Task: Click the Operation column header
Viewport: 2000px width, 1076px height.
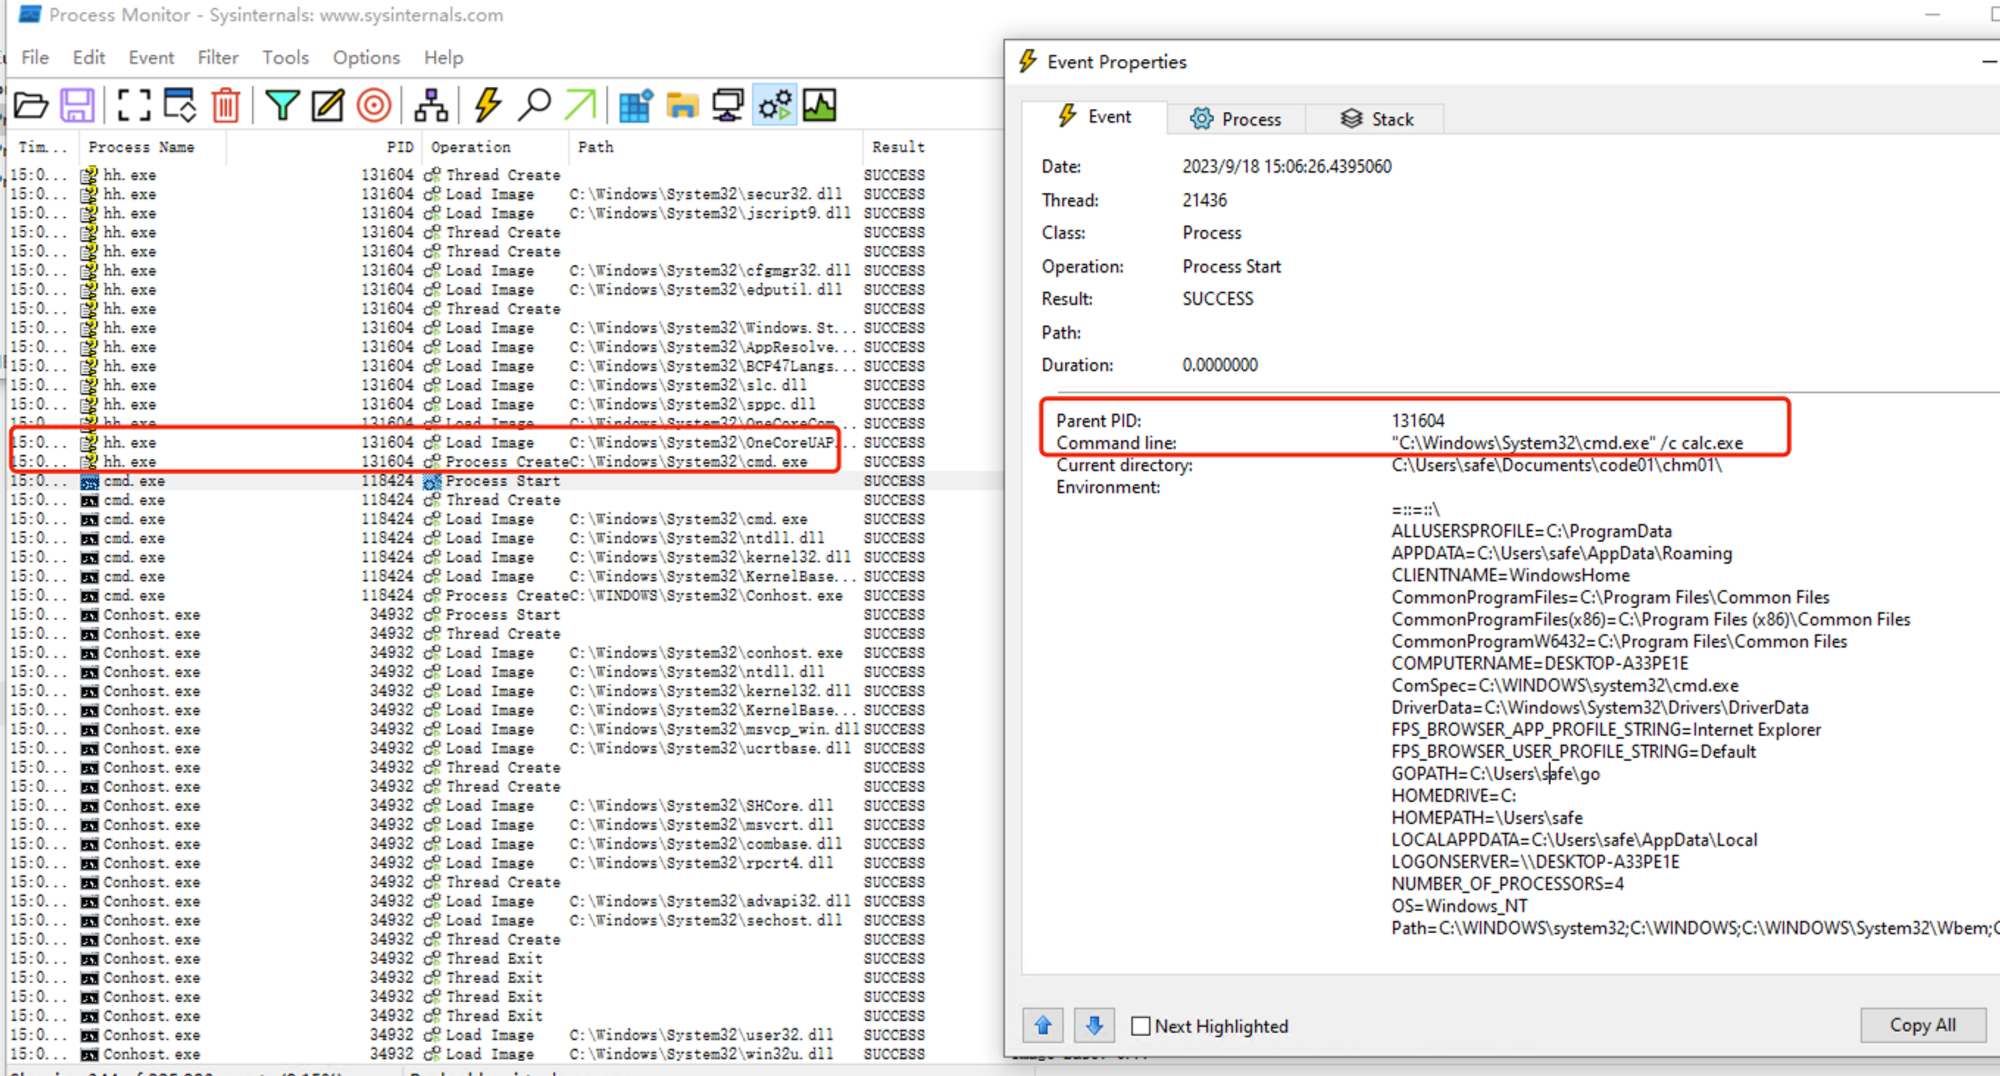Action: click(x=471, y=147)
